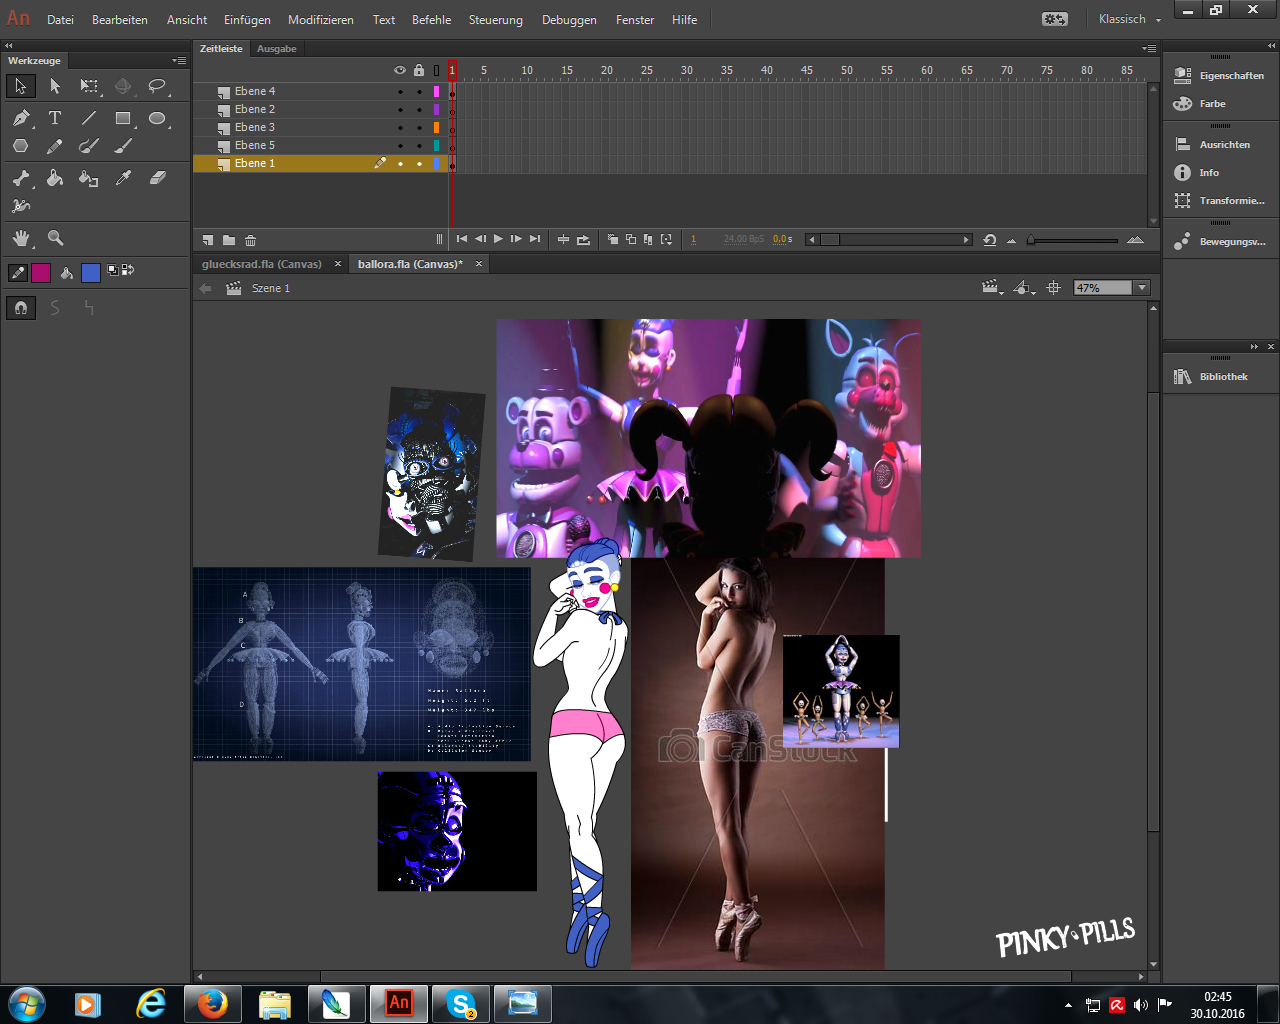
Task: Select the Zoom magnifier tool
Action: [x=55, y=238]
